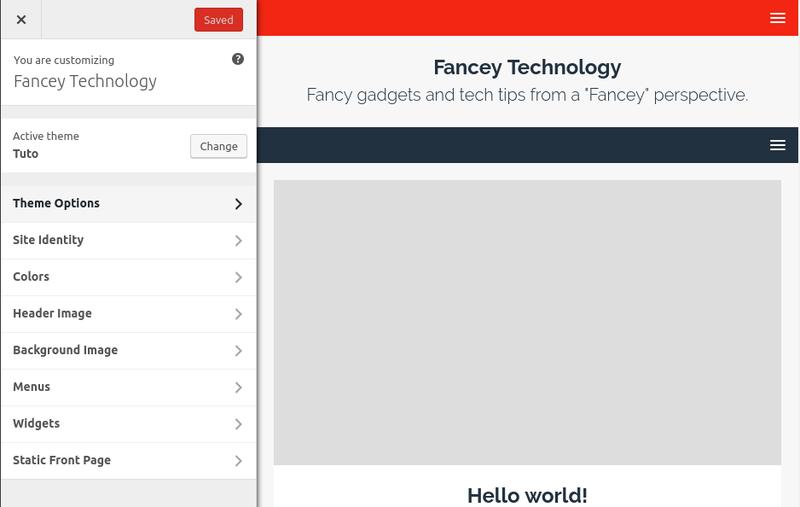The image size is (800, 507).
Task: Expand the Background Image chevron arrow
Action: (238, 351)
